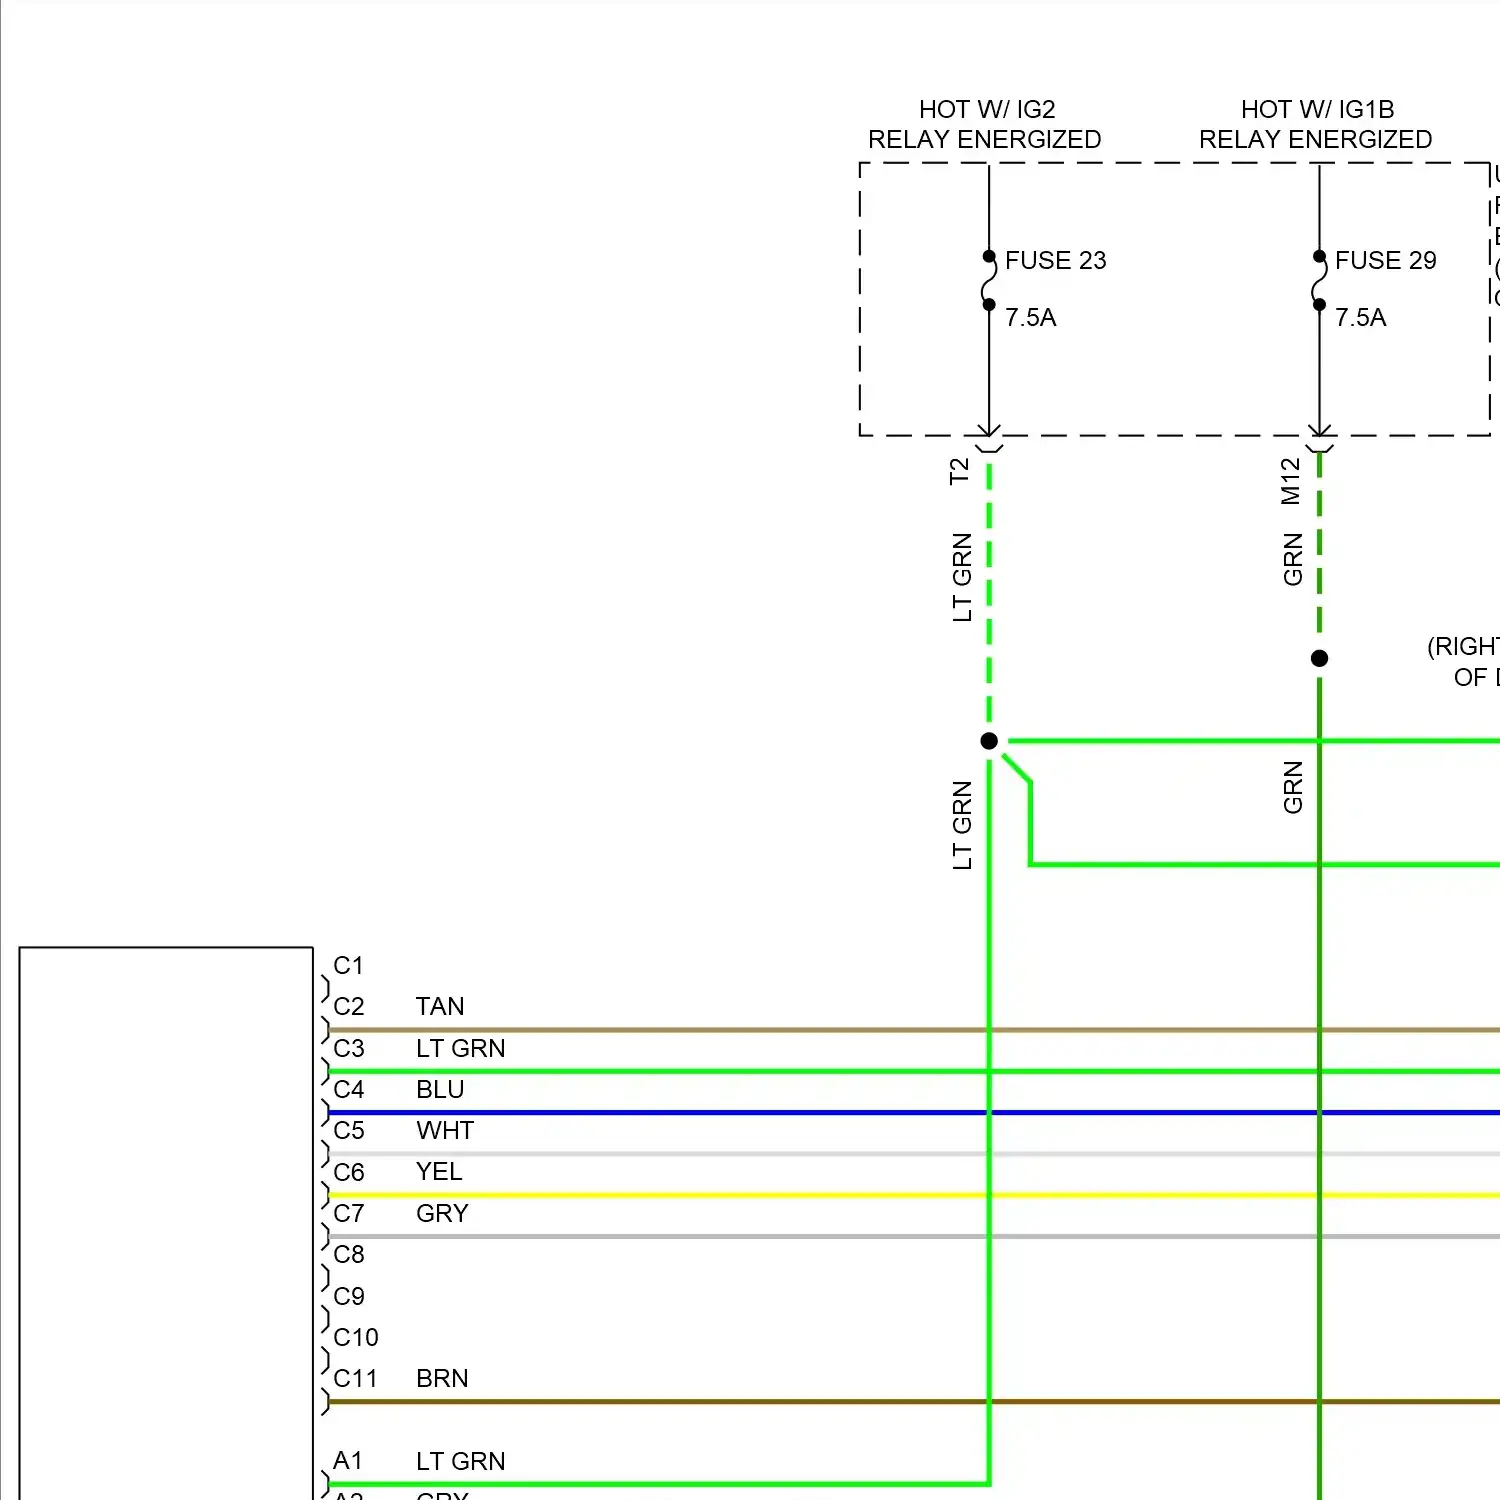The image size is (1500, 1500).
Task: Select the junction dot on the M12 green wire
Action: [1319, 658]
